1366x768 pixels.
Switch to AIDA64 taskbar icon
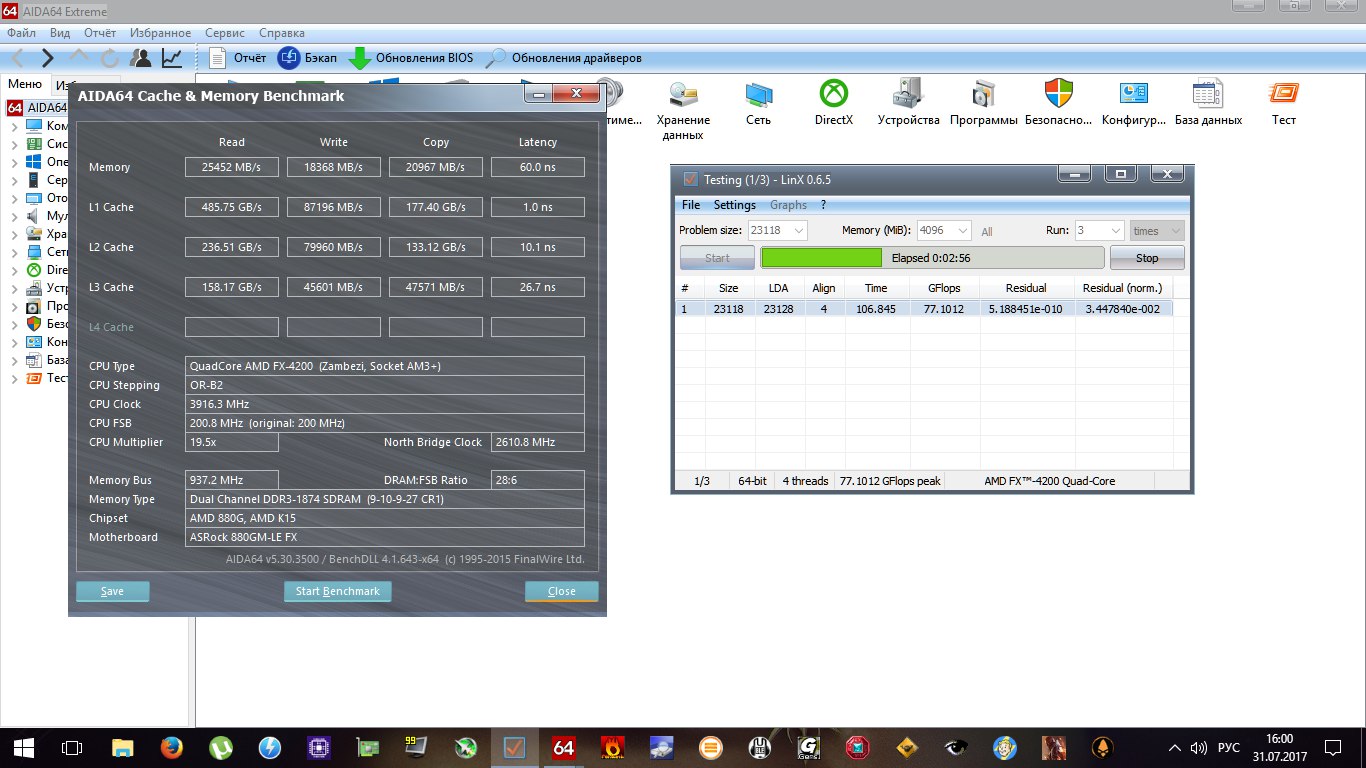(x=564, y=747)
